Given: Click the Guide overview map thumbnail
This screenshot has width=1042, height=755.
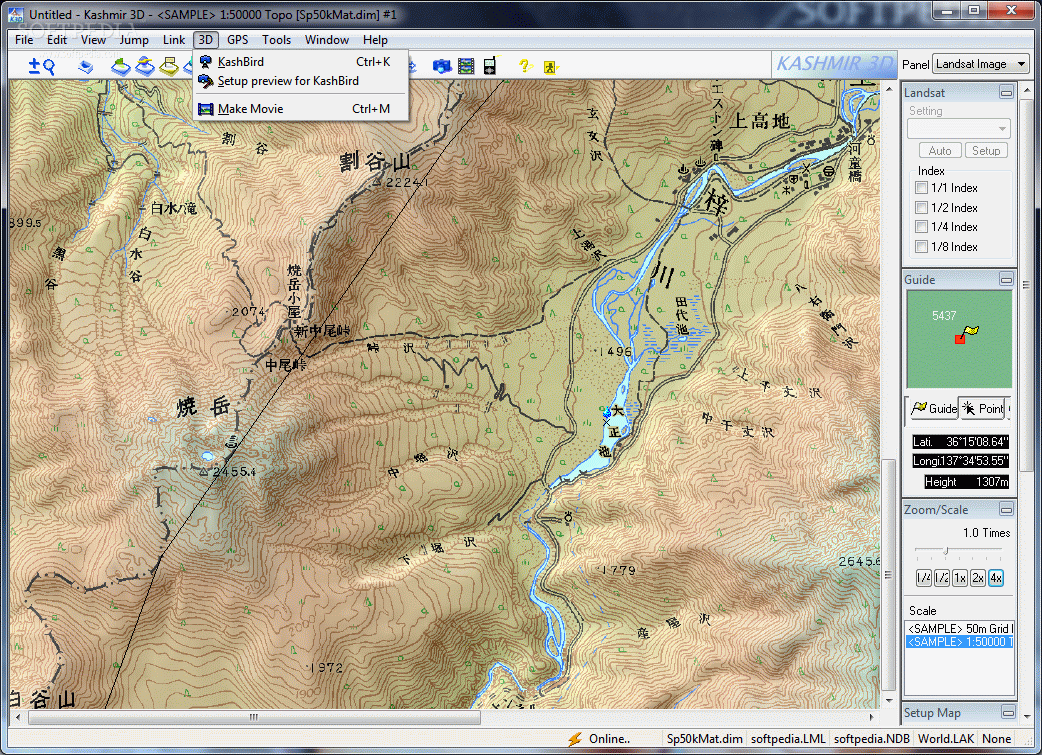Looking at the screenshot, I should 959,339.
